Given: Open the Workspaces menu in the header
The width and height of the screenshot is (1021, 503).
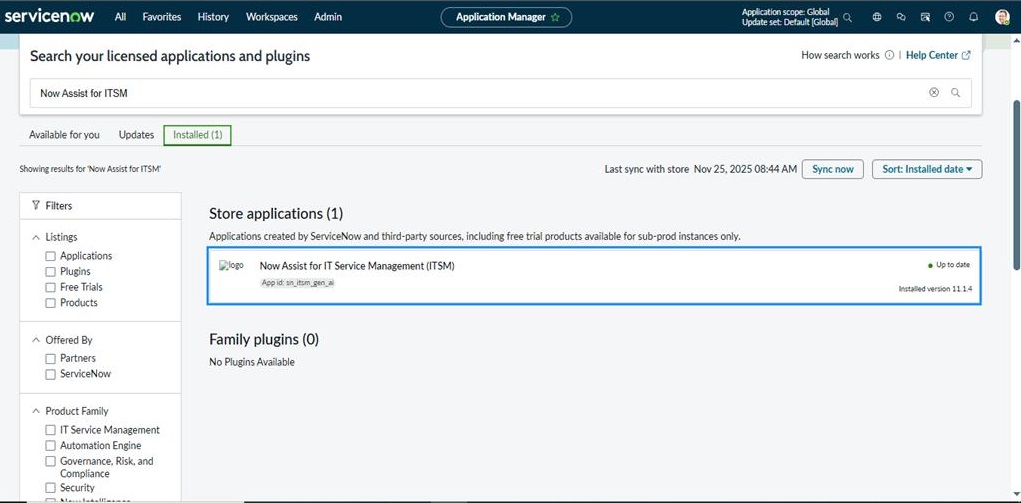Looking at the screenshot, I should 271,17.
